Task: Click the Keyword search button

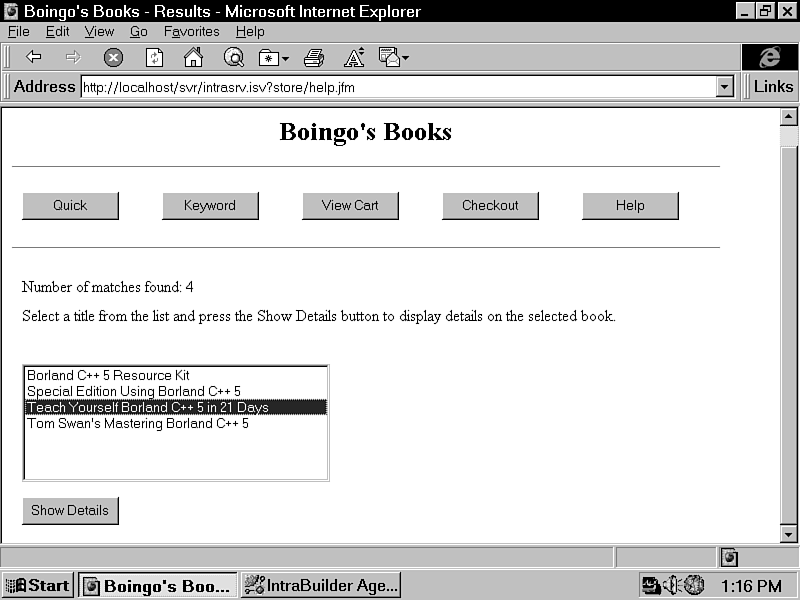Action: tap(210, 206)
